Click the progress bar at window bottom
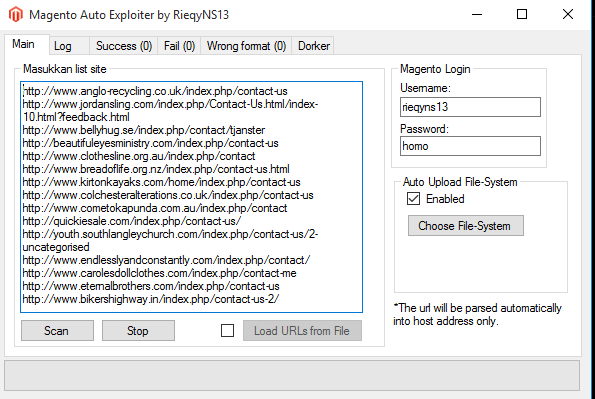The width and height of the screenshot is (595, 399). click(x=292, y=375)
